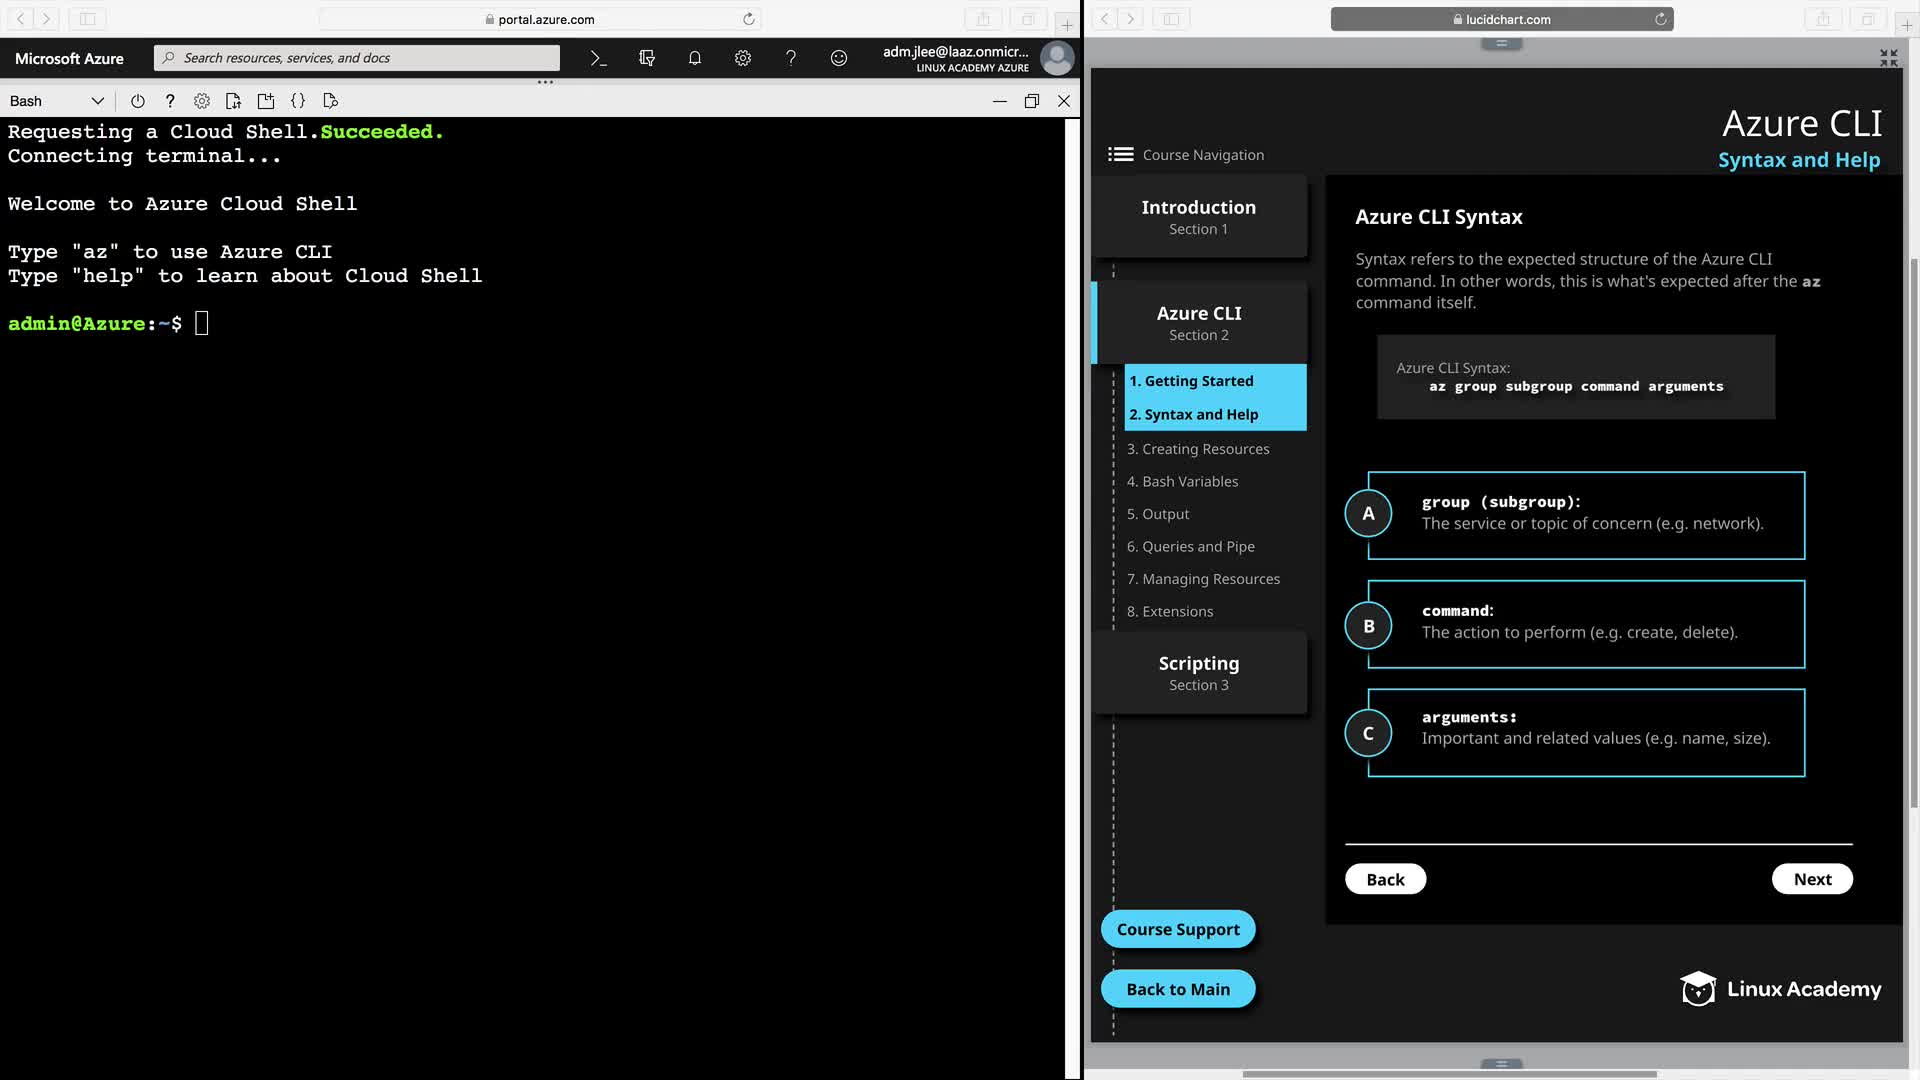This screenshot has width=1920, height=1080.
Task: Open Azure notifications bell
Action: pyautogui.click(x=695, y=58)
